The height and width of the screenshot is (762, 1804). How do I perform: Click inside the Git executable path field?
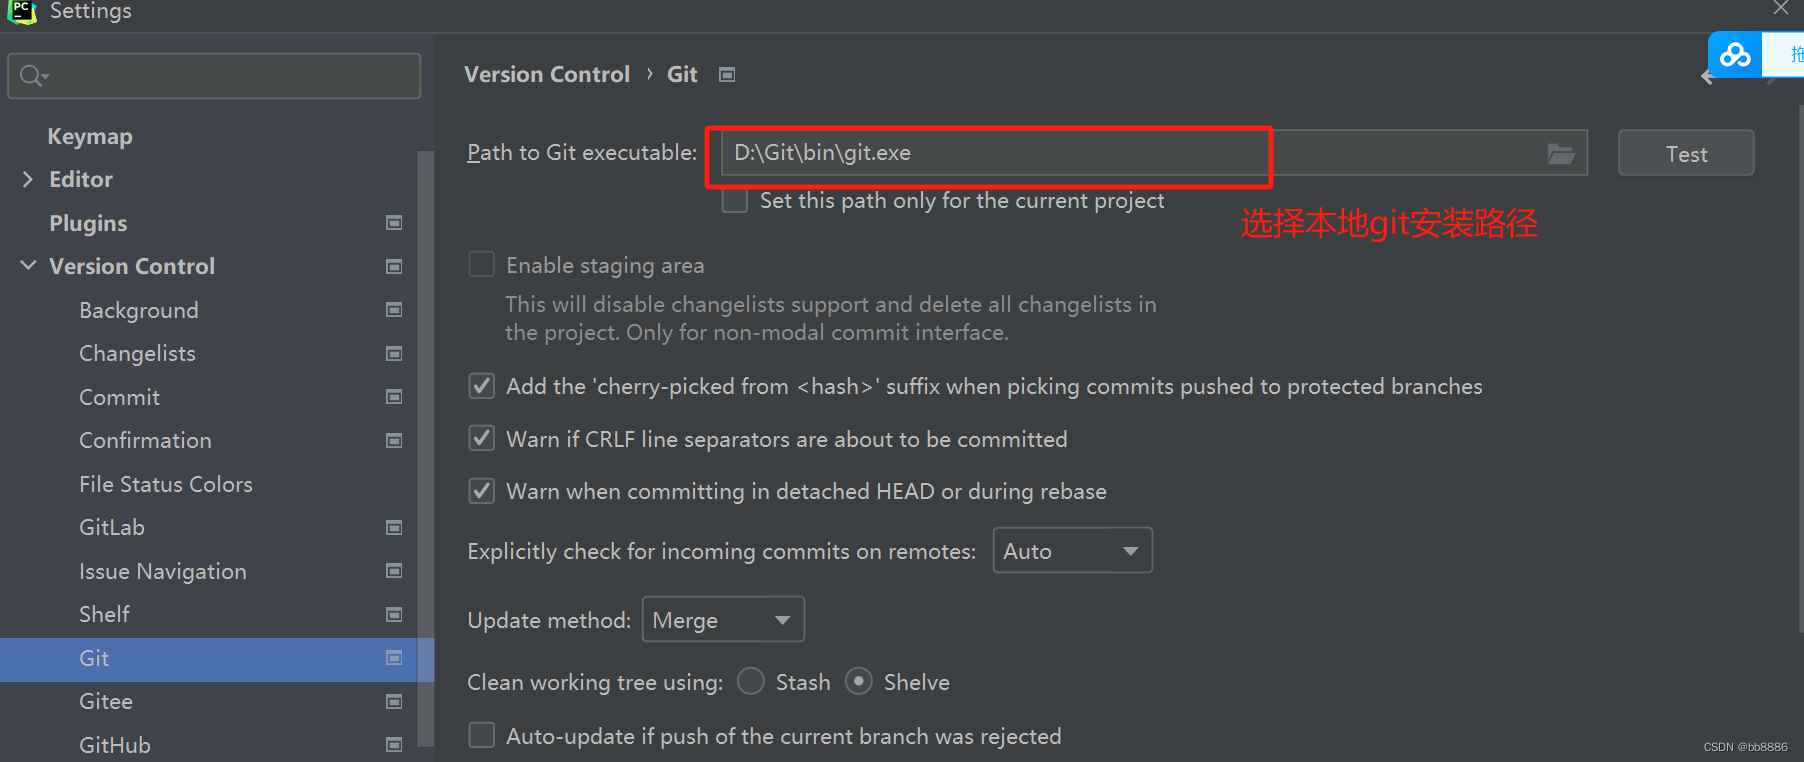pos(990,153)
